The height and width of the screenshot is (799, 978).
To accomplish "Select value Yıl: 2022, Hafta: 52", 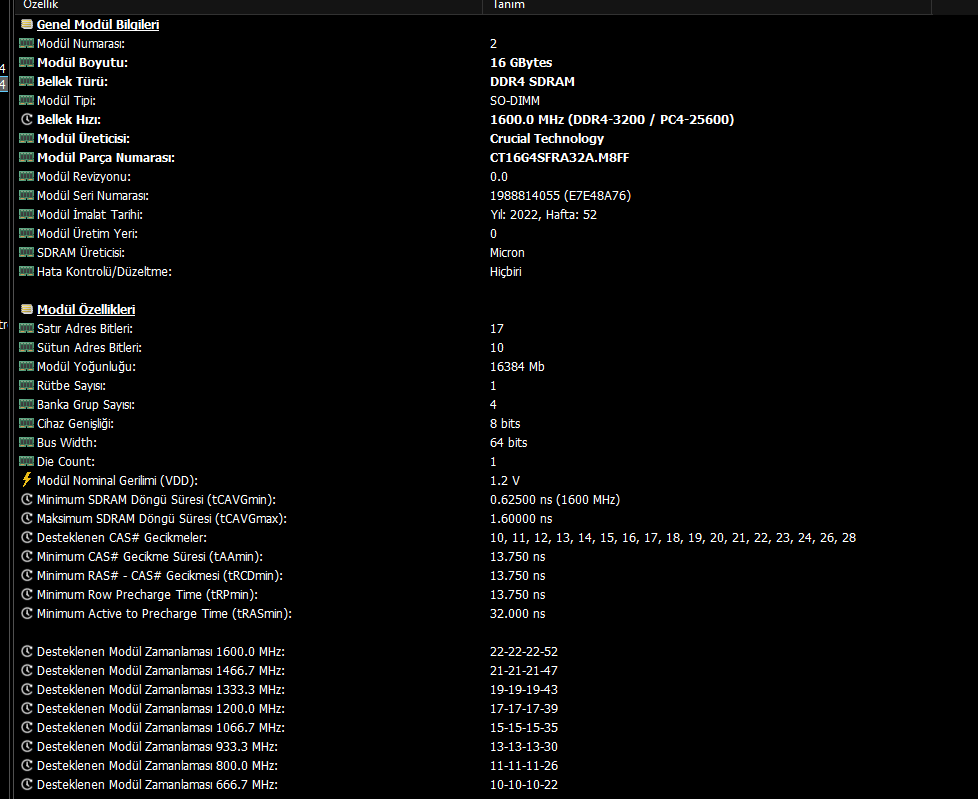I will [x=543, y=215].
